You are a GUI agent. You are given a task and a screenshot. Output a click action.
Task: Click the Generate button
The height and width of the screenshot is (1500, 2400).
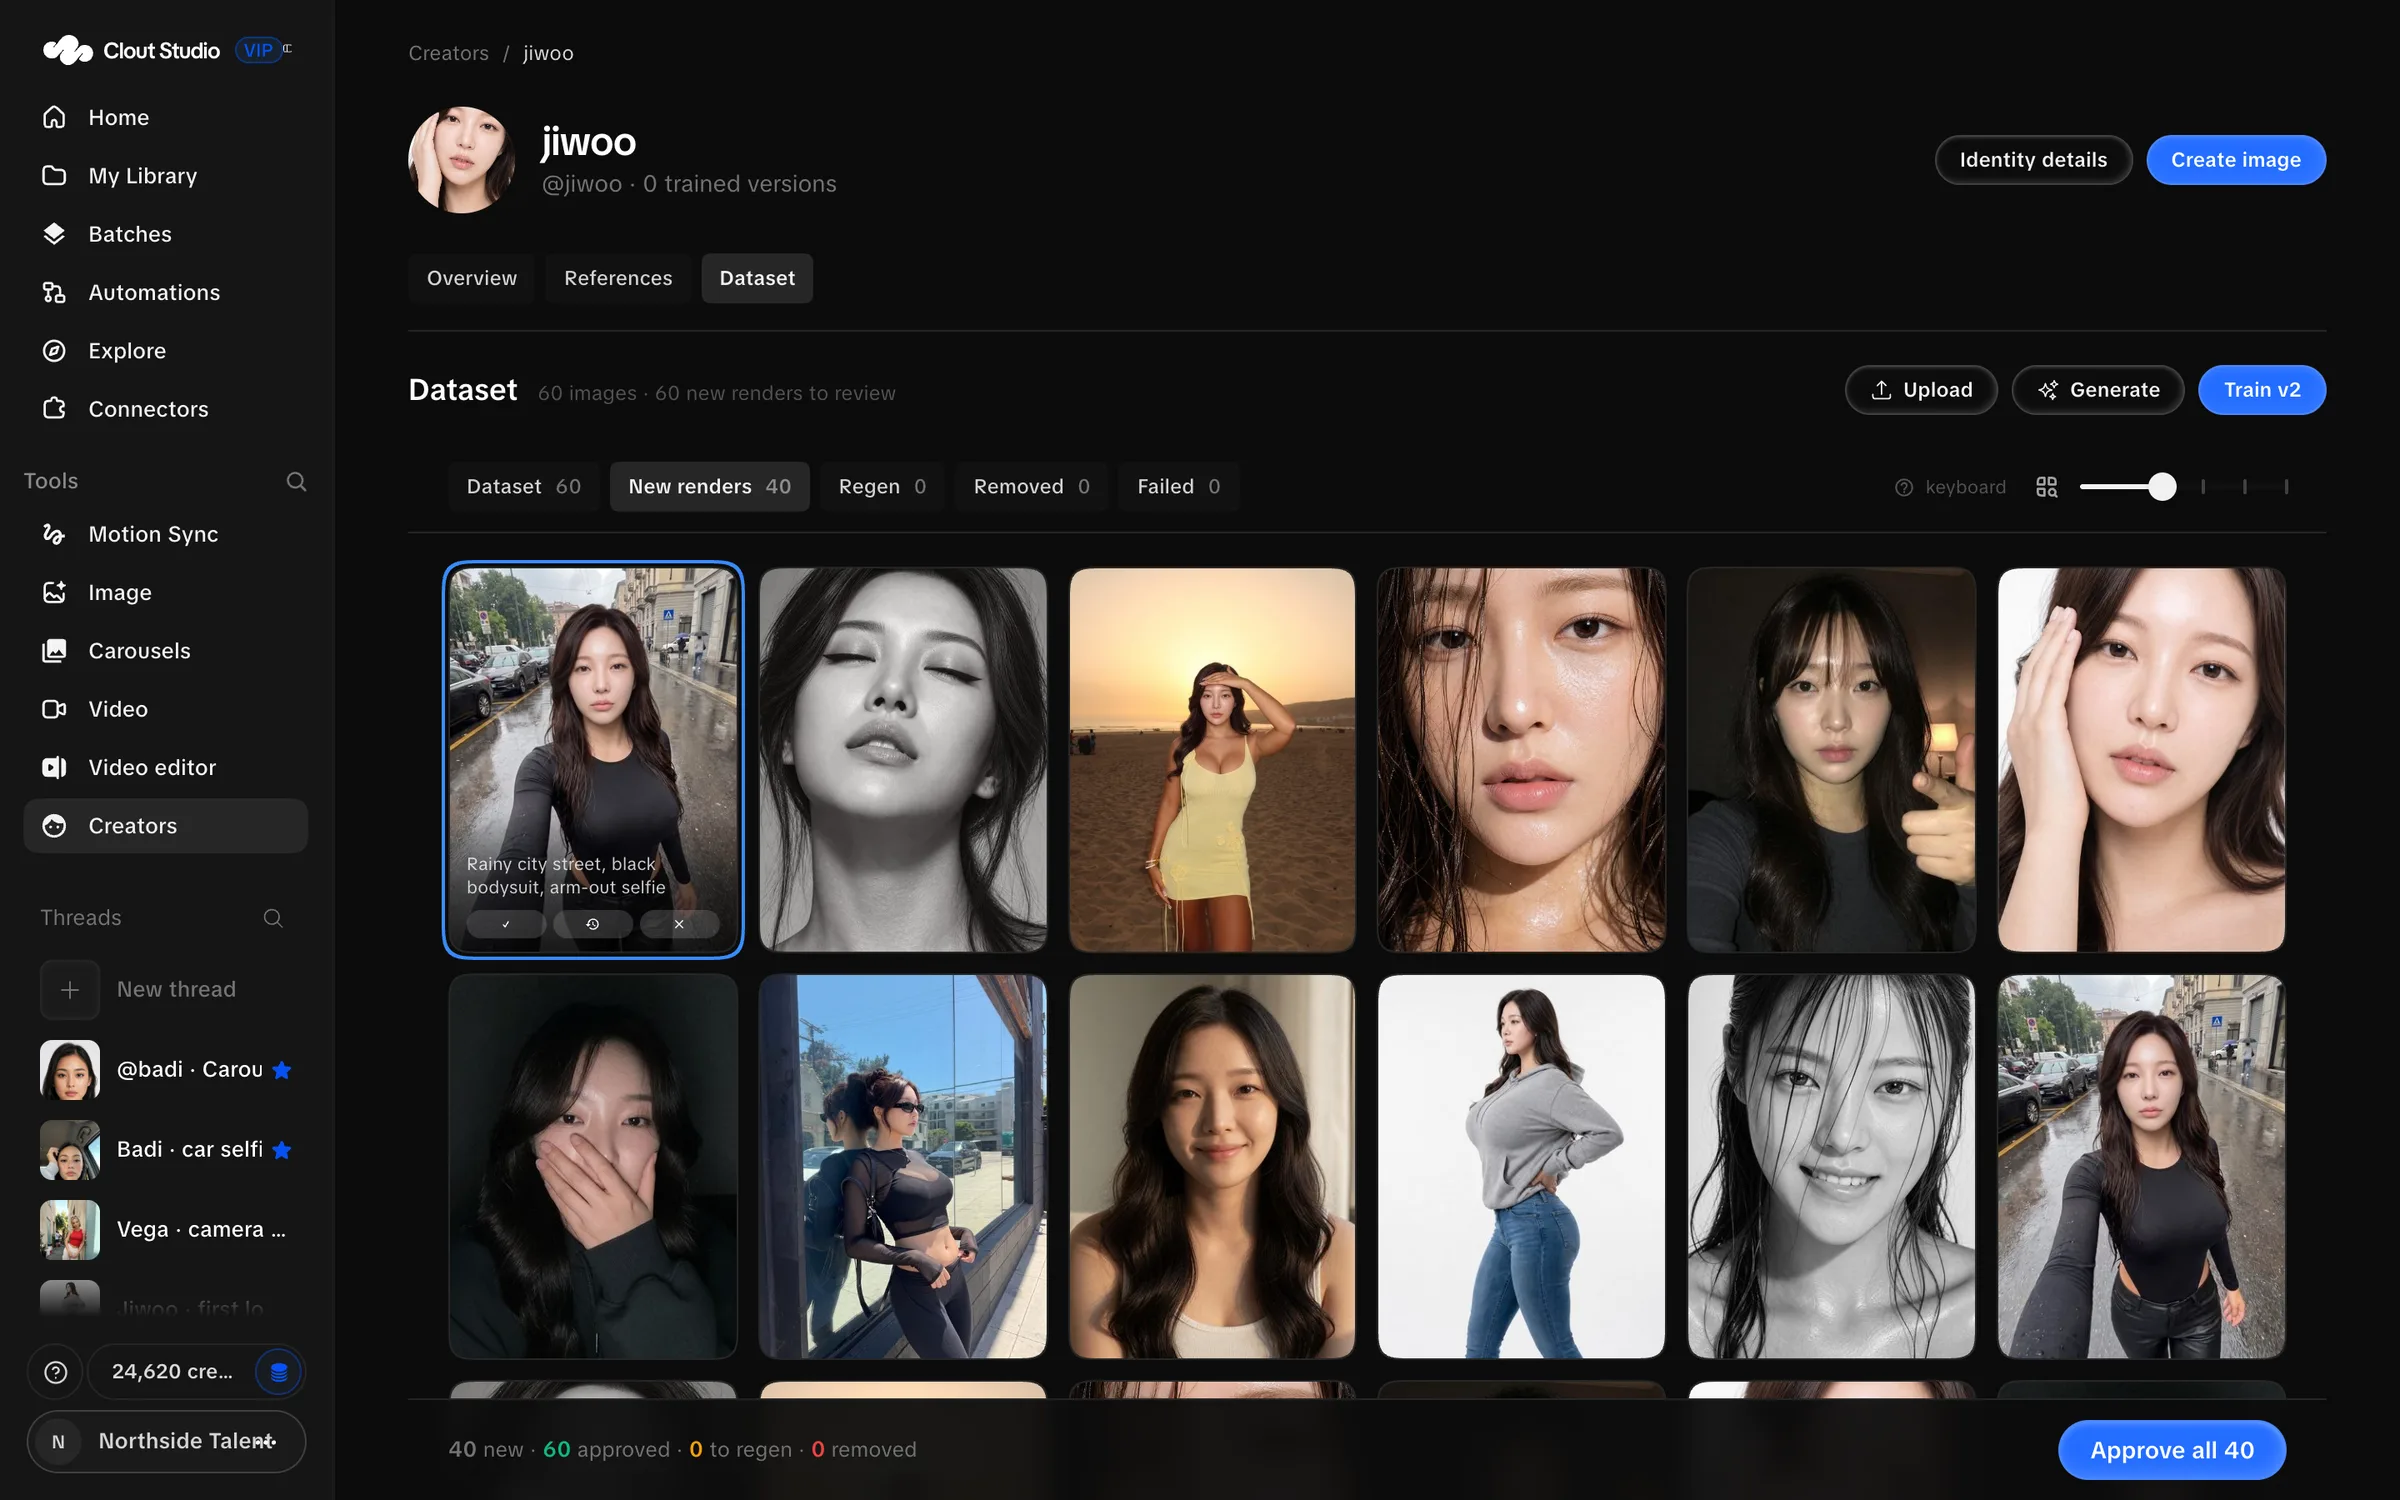click(2098, 390)
